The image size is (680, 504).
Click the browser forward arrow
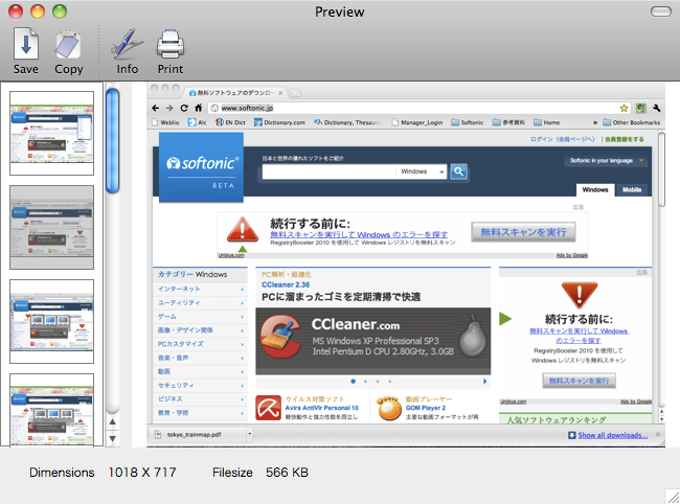pyautogui.click(x=170, y=108)
